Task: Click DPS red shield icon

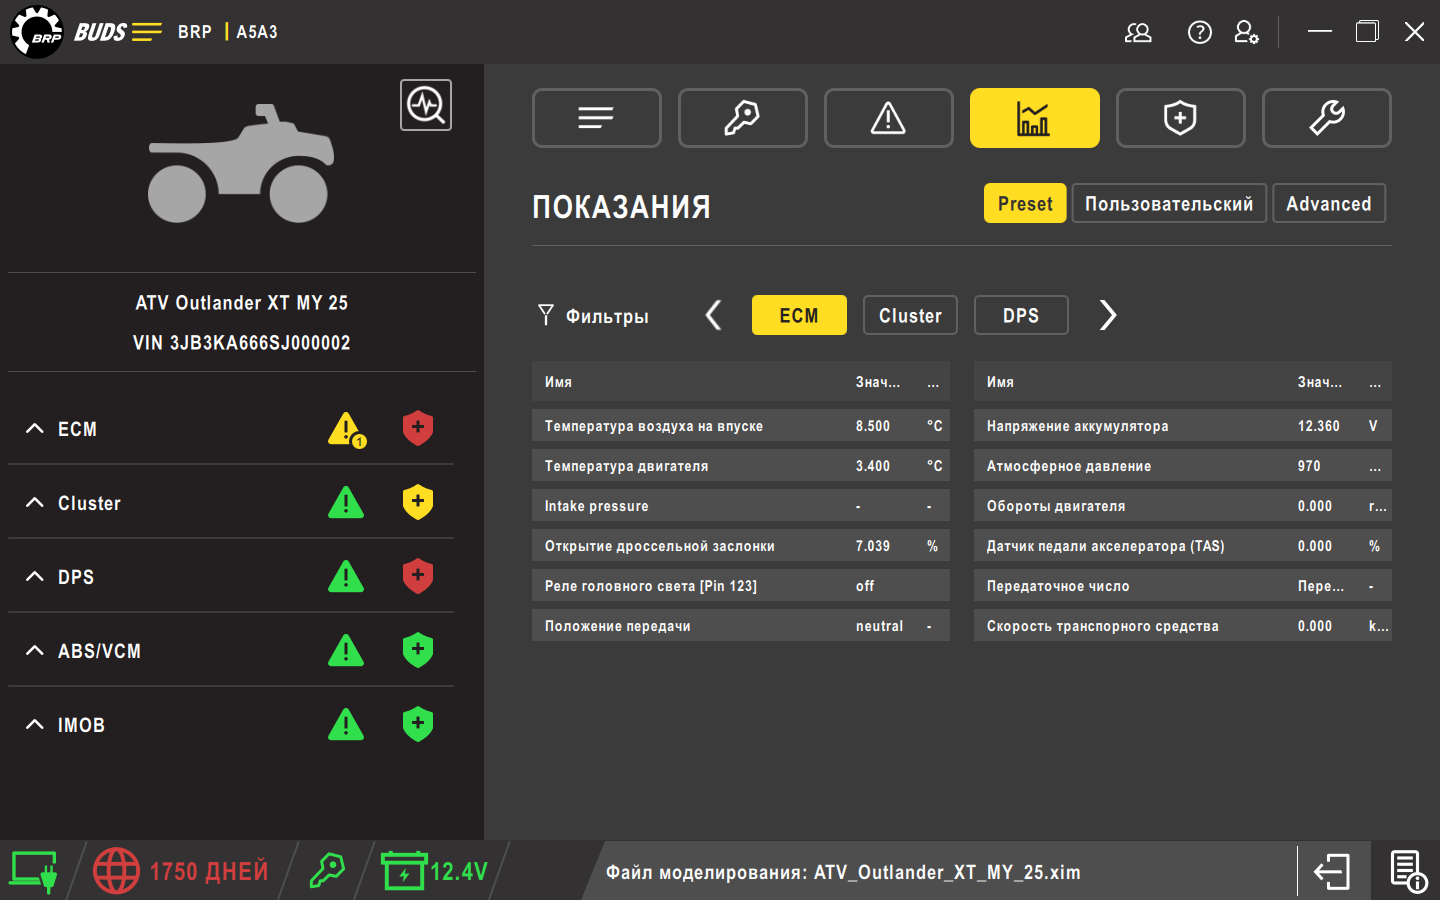Action: click(418, 576)
